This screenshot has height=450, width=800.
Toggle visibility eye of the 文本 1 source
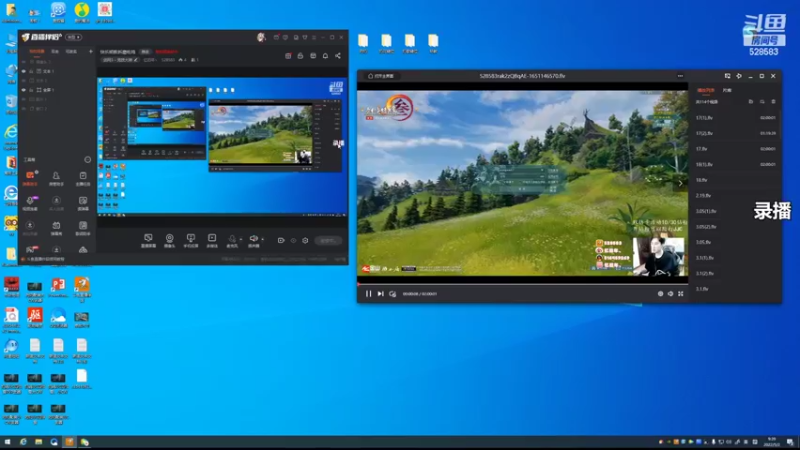pyautogui.click(x=23, y=71)
